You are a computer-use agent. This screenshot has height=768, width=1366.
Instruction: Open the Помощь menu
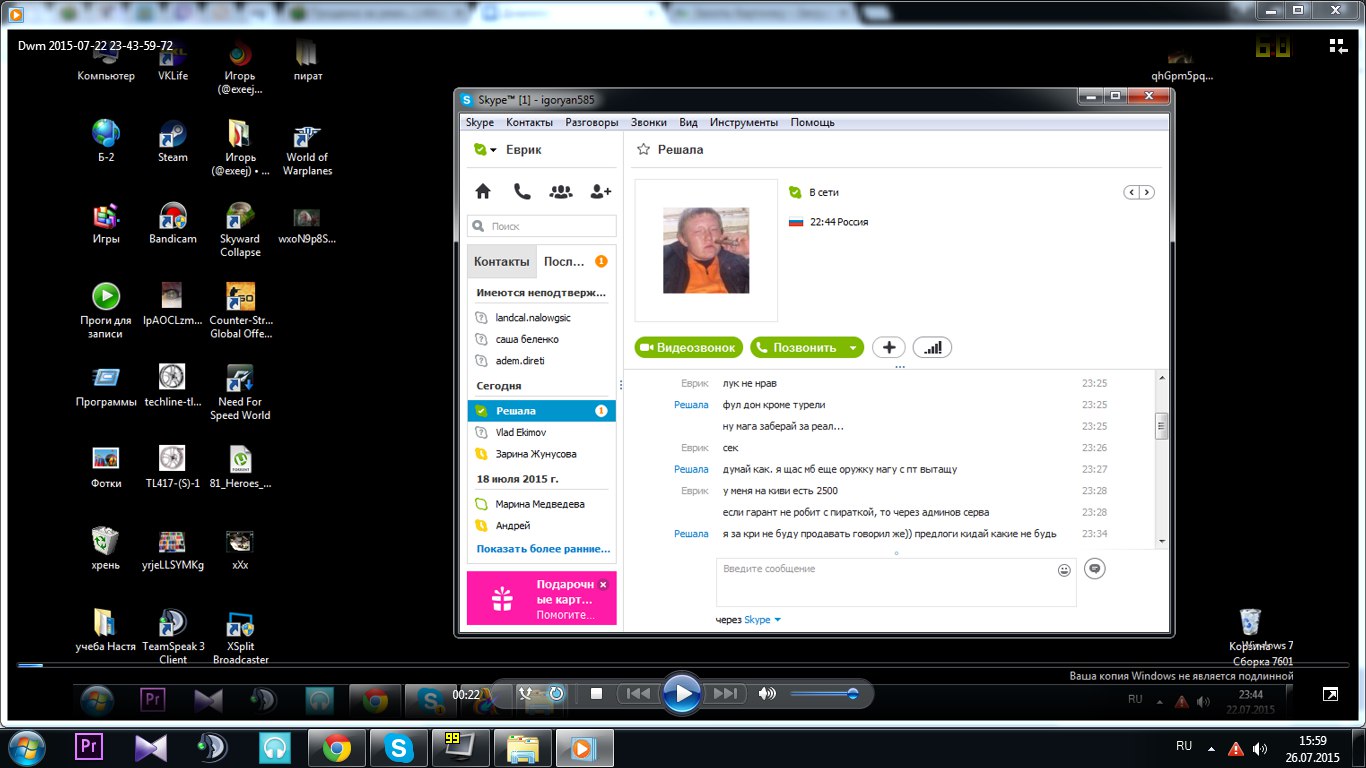812,122
